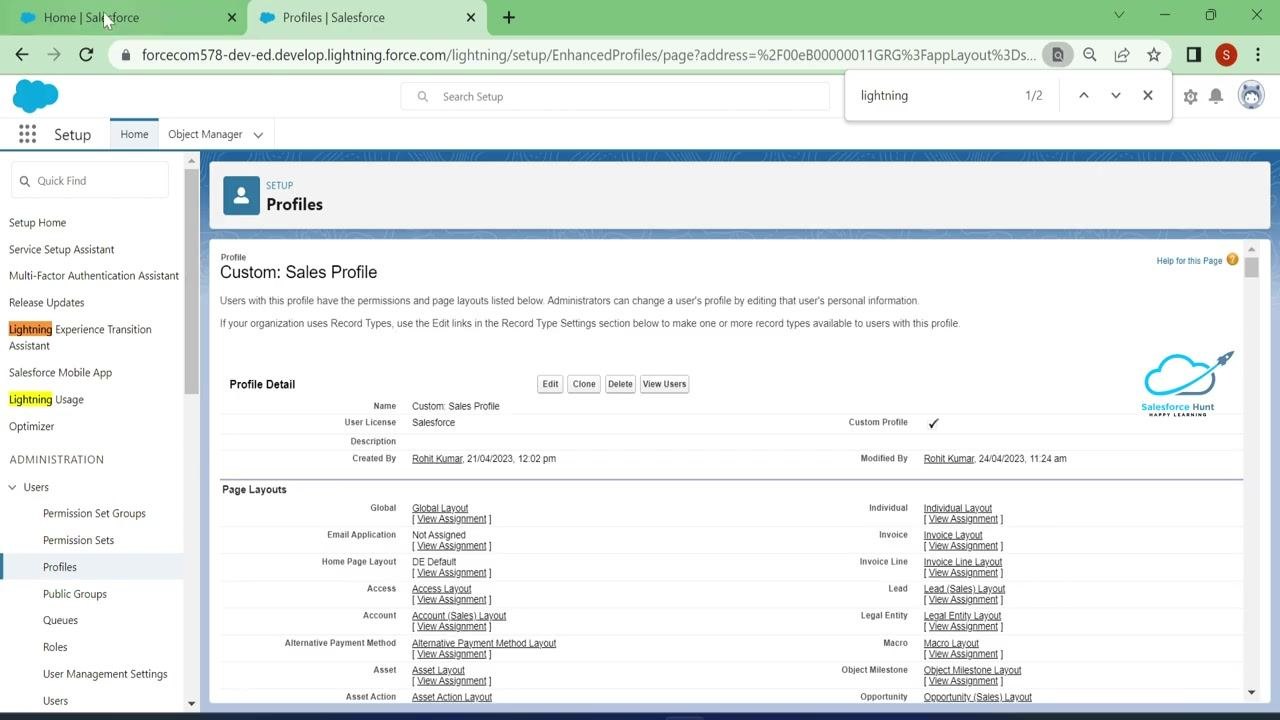Close the Profiles | Salesforce tab
The height and width of the screenshot is (720, 1280).
tap(471, 17)
